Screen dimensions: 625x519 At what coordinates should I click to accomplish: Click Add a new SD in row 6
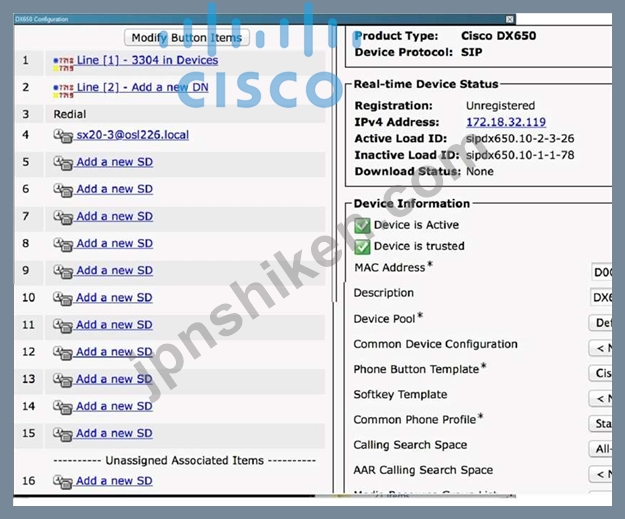[114, 189]
